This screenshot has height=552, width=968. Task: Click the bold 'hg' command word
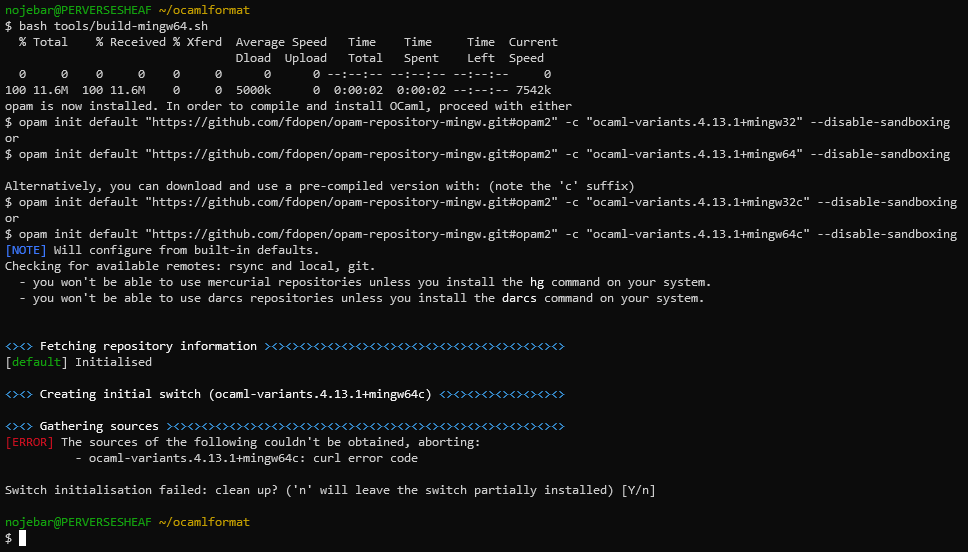pyautogui.click(x=537, y=282)
